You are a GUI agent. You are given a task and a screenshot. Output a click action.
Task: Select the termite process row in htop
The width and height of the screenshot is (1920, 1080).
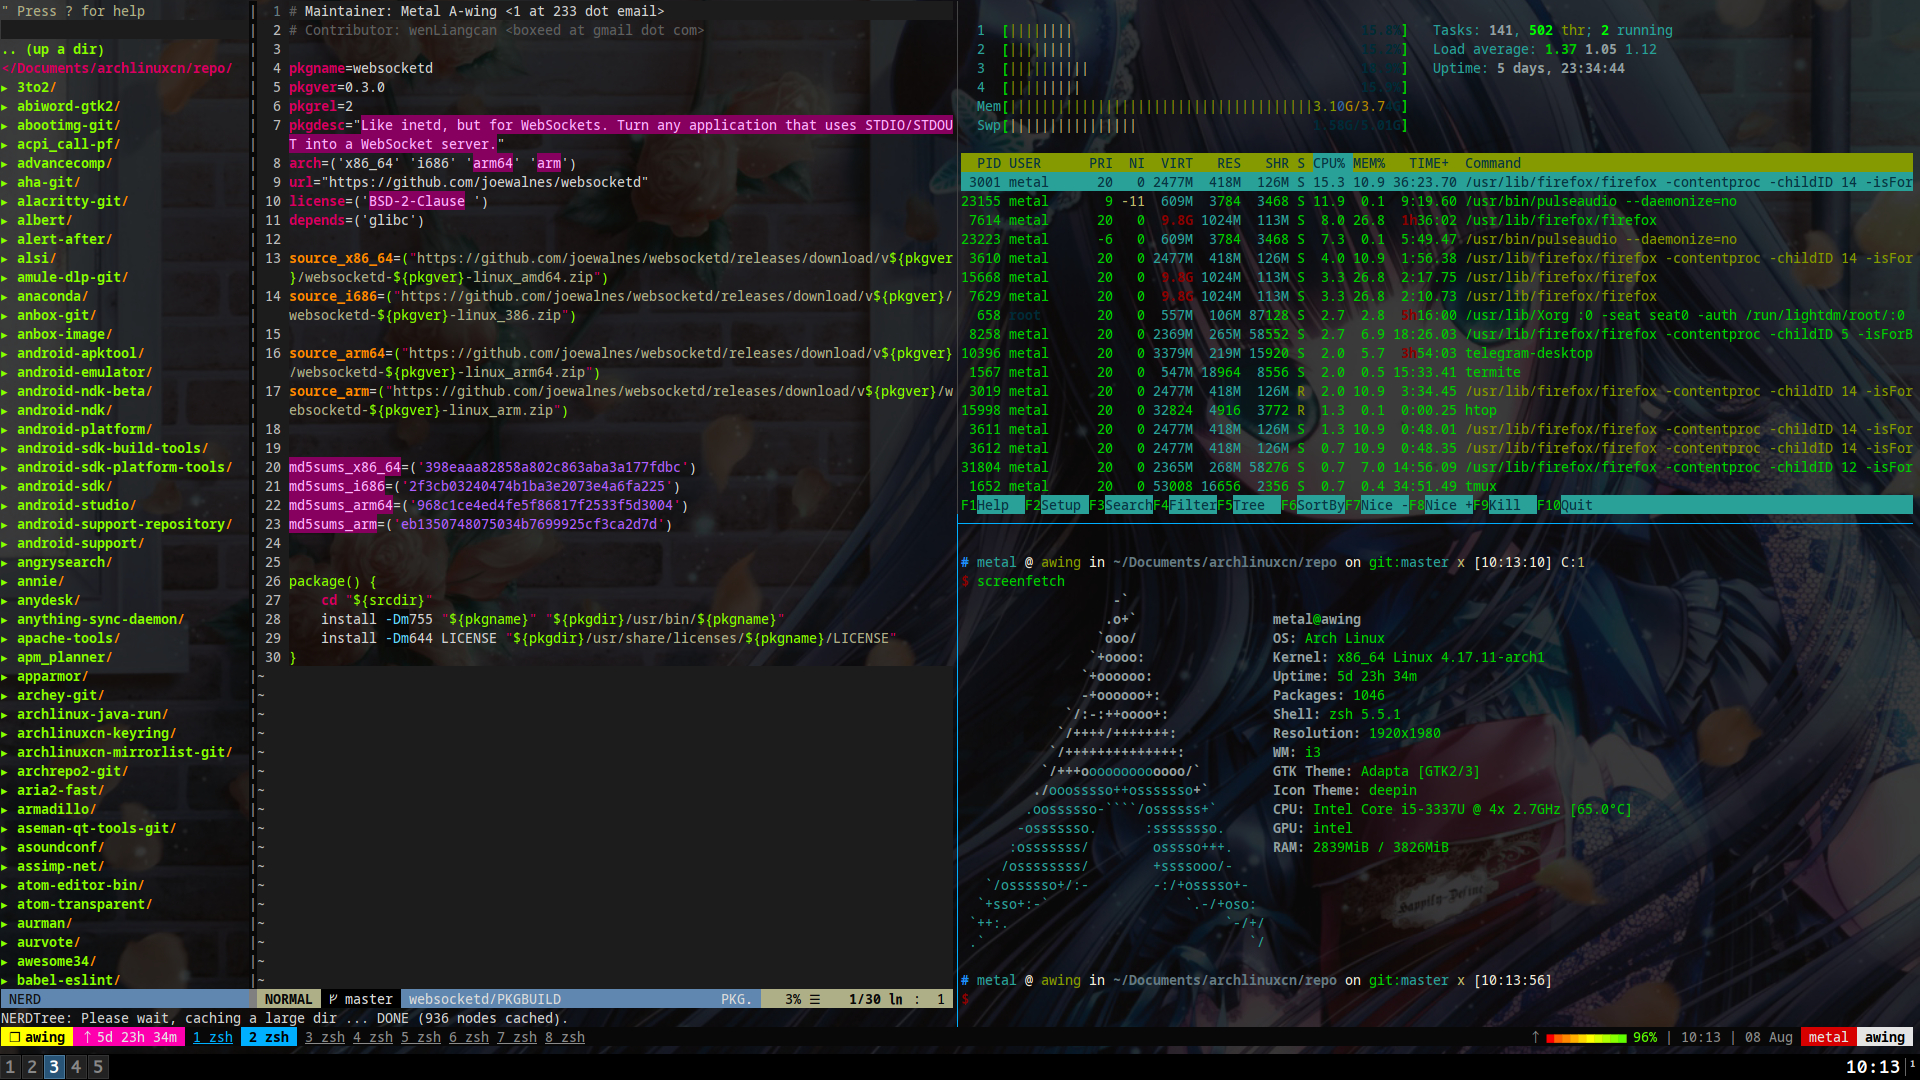(x=1437, y=373)
